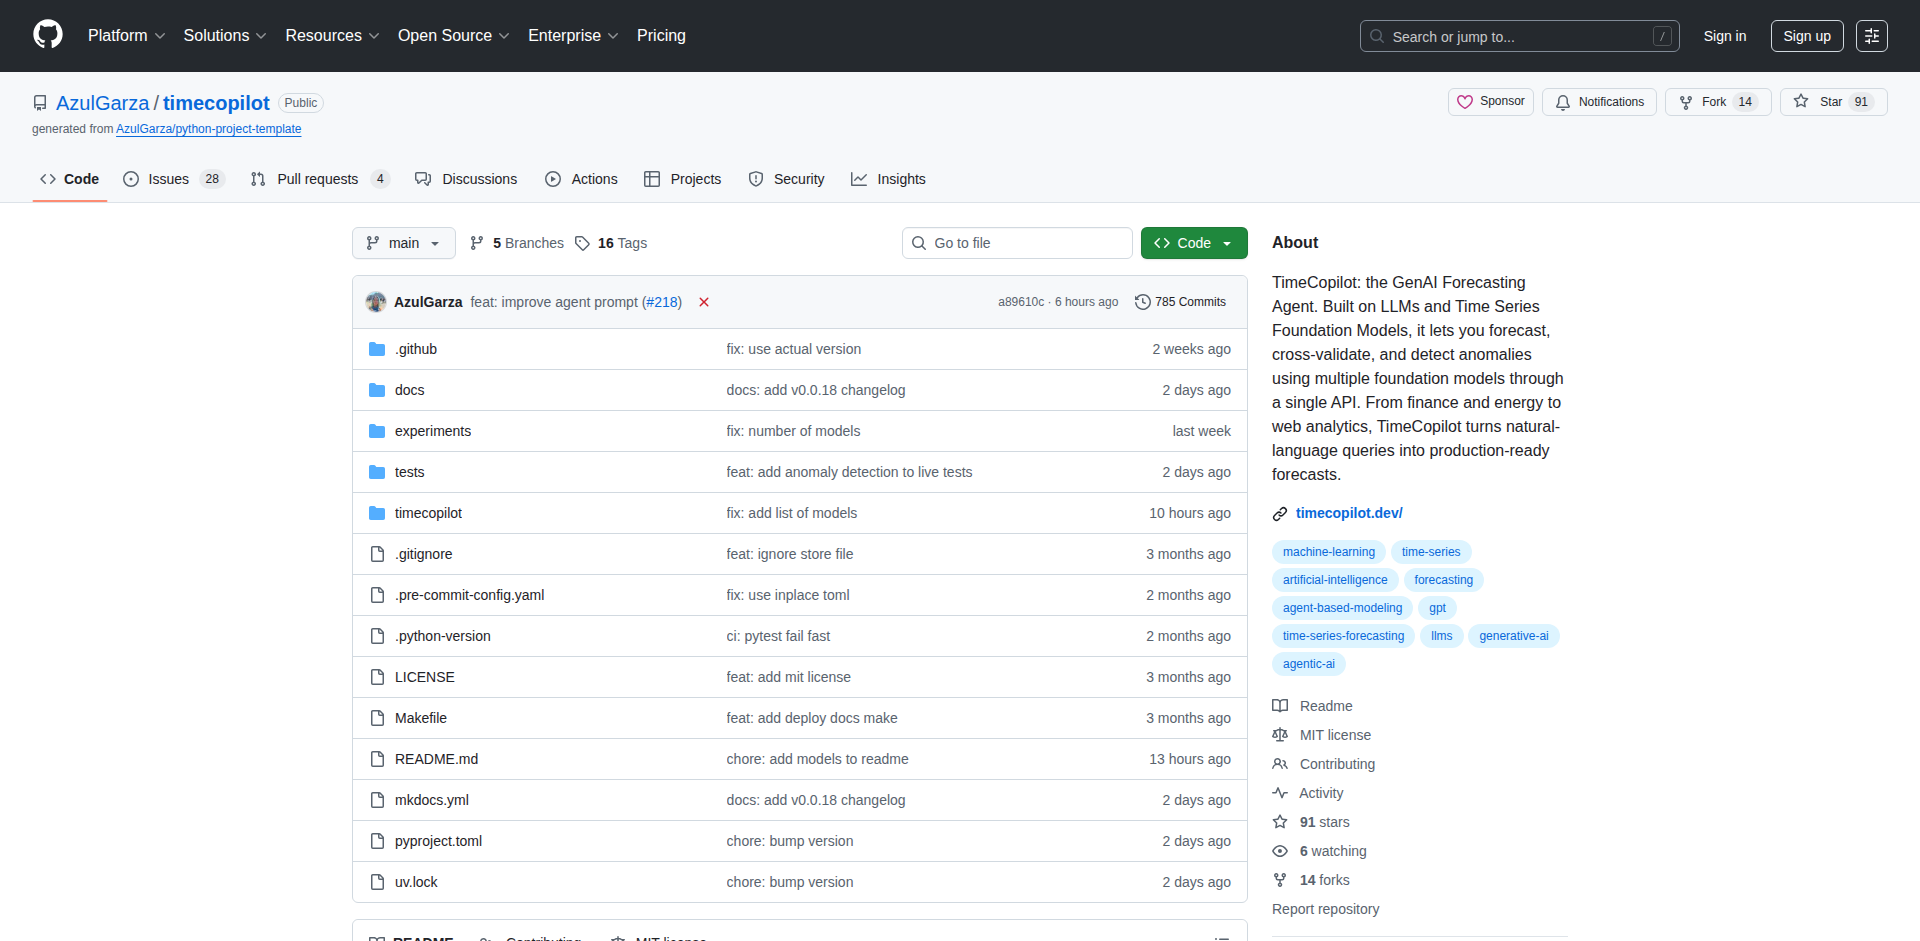Open the Contributing link in About

click(1323, 764)
